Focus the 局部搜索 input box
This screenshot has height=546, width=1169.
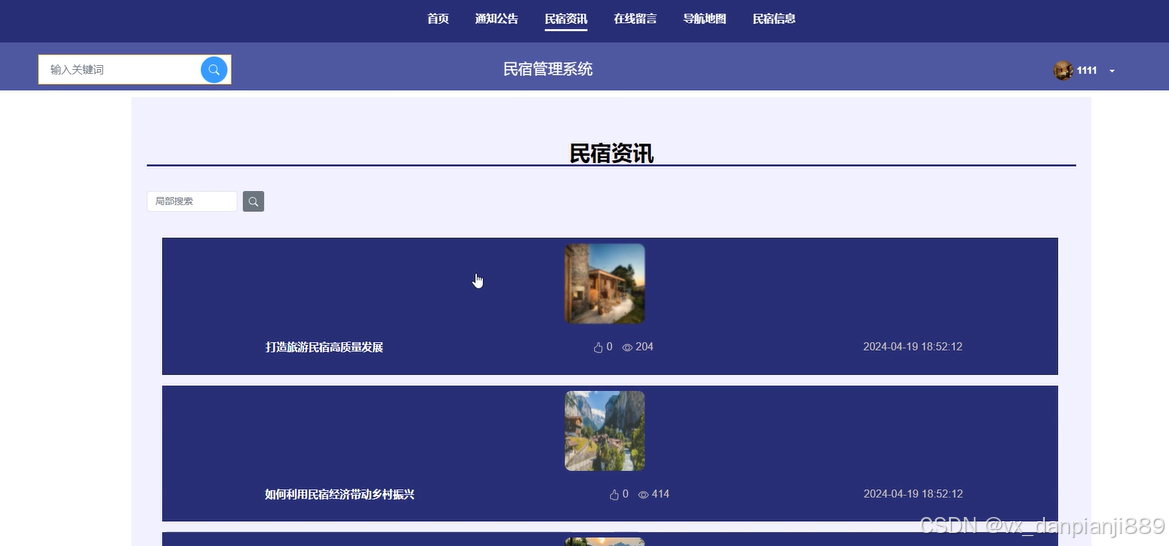(x=192, y=201)
